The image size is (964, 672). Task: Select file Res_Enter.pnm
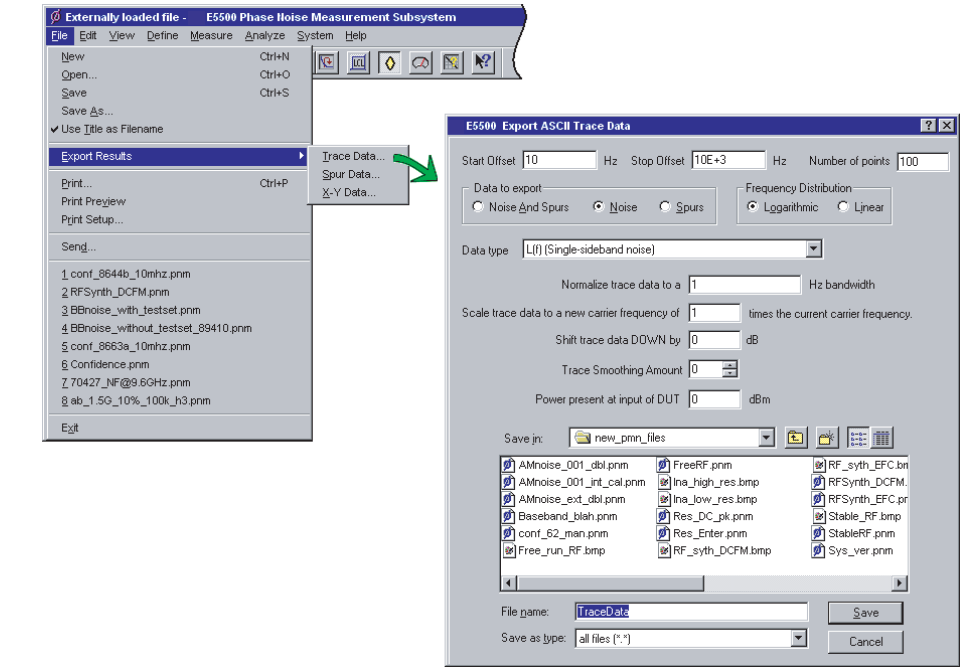point(703,534)
